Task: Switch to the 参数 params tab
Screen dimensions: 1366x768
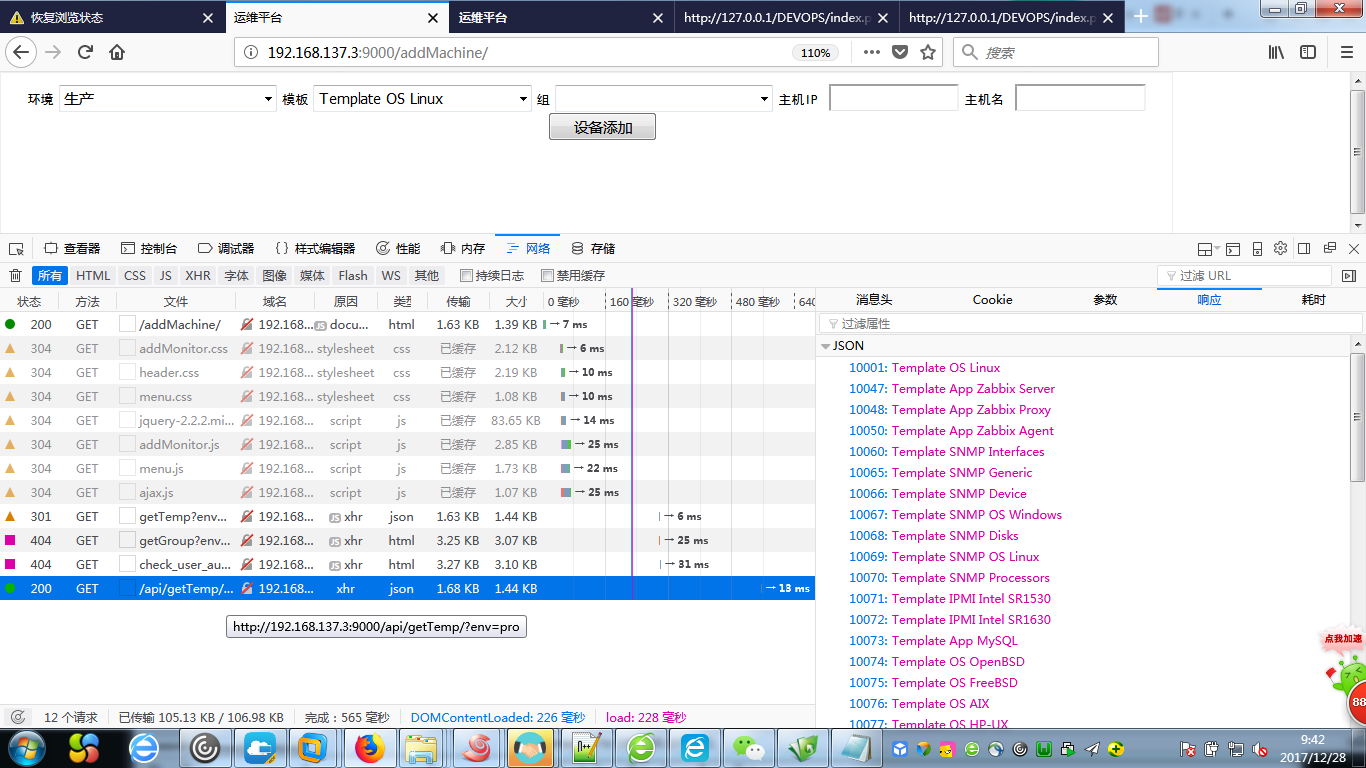Action: (x=1105, y=300)
